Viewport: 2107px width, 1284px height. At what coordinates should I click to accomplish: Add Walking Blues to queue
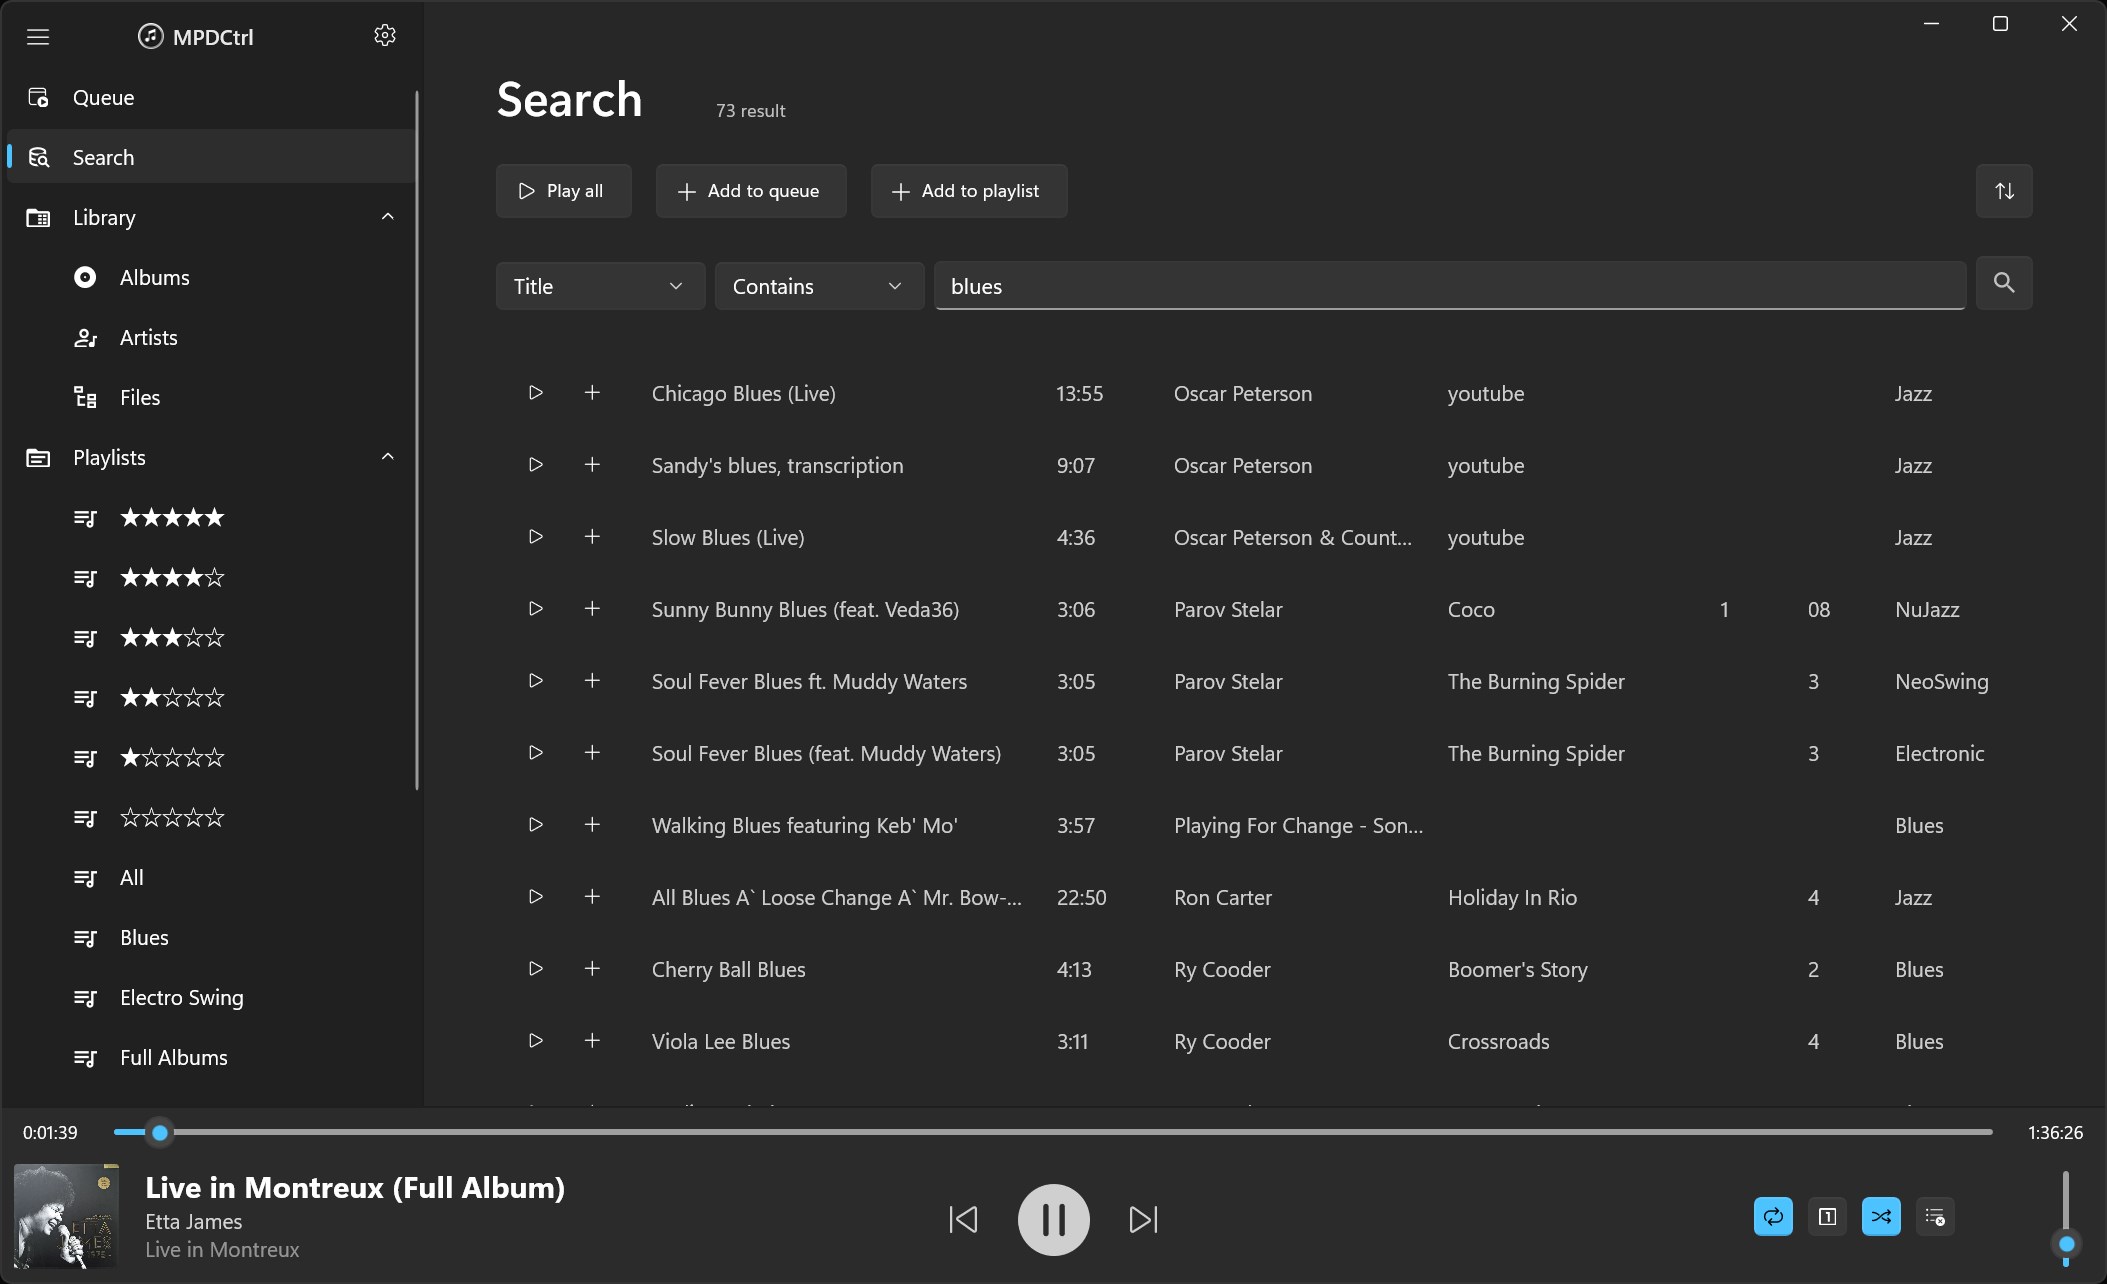click(592, 825)
